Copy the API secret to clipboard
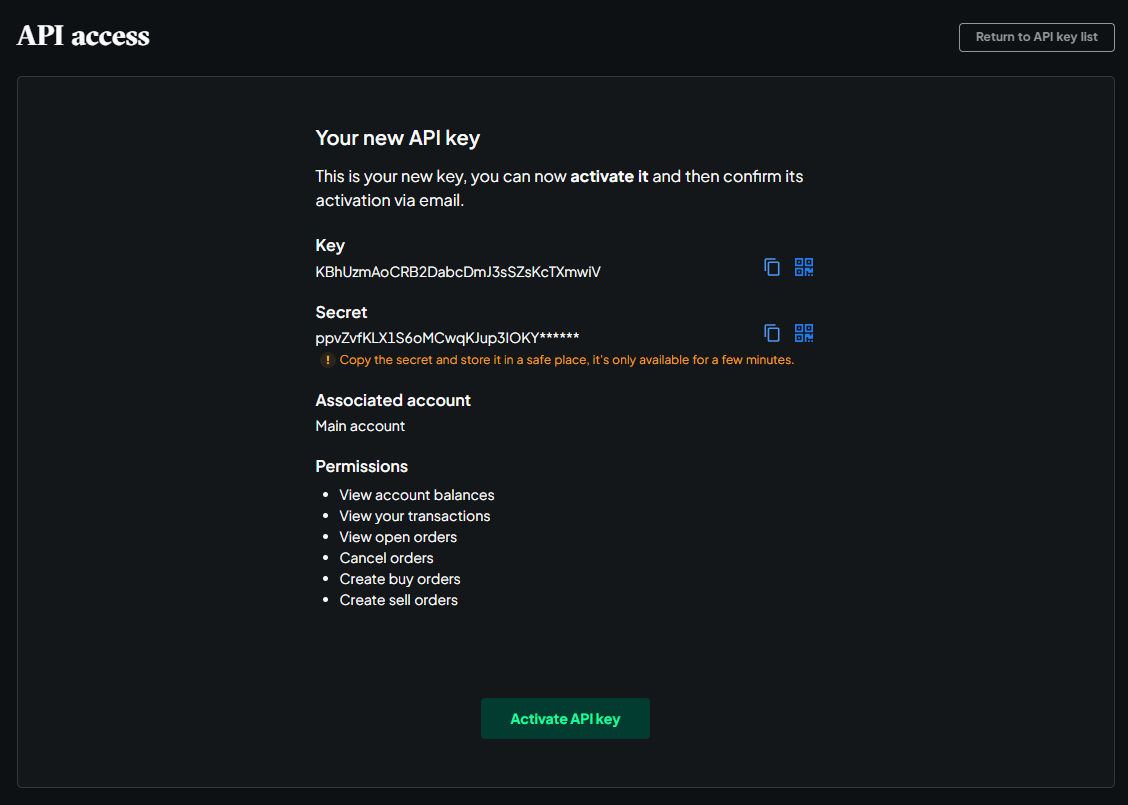The width and height of the screenshot is (1128, 805). tap(772, 333)
